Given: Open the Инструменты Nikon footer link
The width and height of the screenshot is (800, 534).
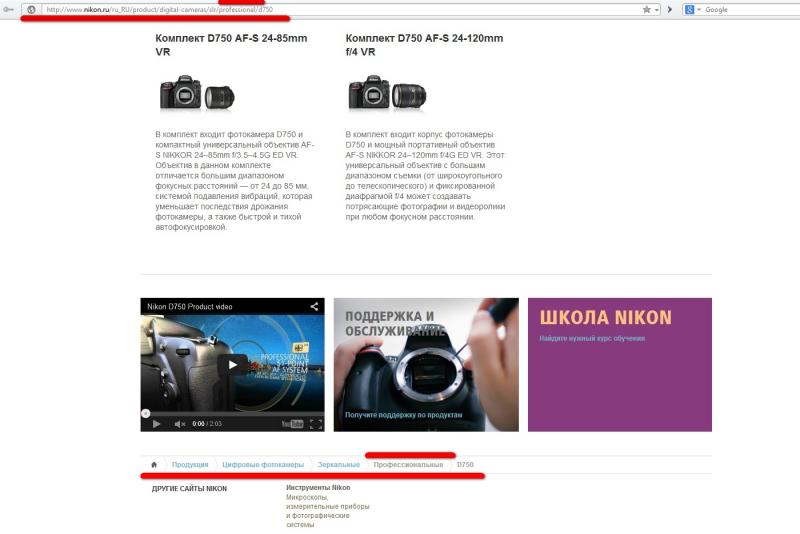Looking at the screenshot, I should click(x=318, y=488).
